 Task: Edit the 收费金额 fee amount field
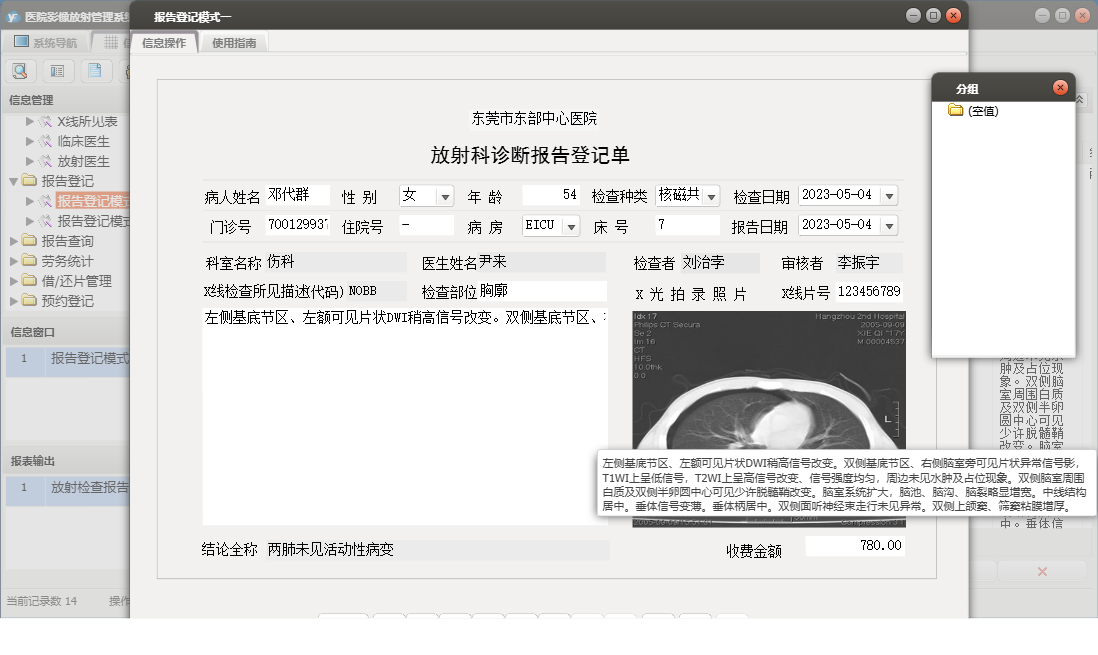tap(855, 545)
